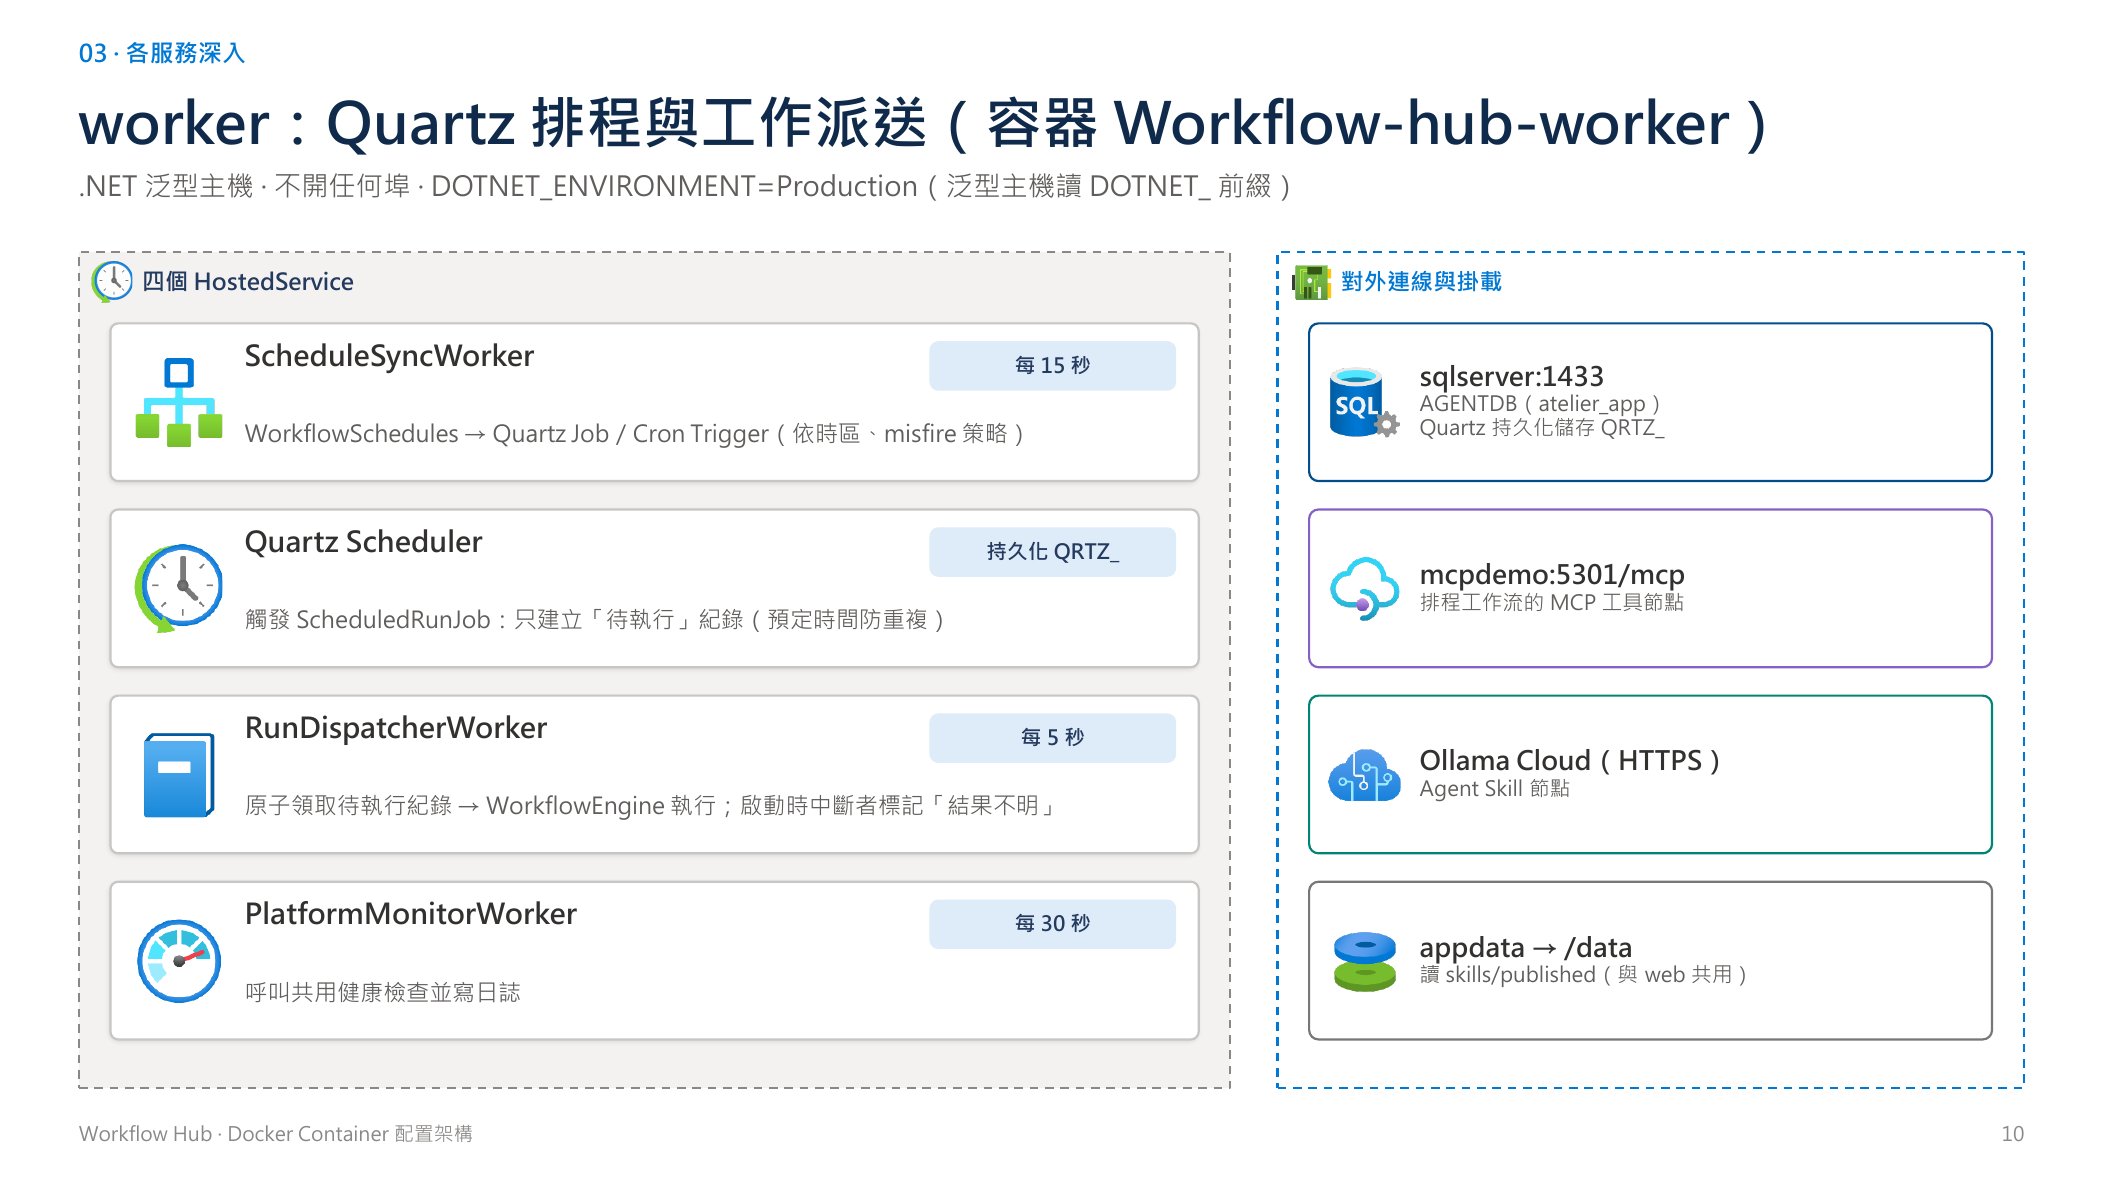The width and height of the screenshot is (2103, 1183).
Task: Click the PlatformMonitorWorker gauge icon
Action: click(179, 961)
